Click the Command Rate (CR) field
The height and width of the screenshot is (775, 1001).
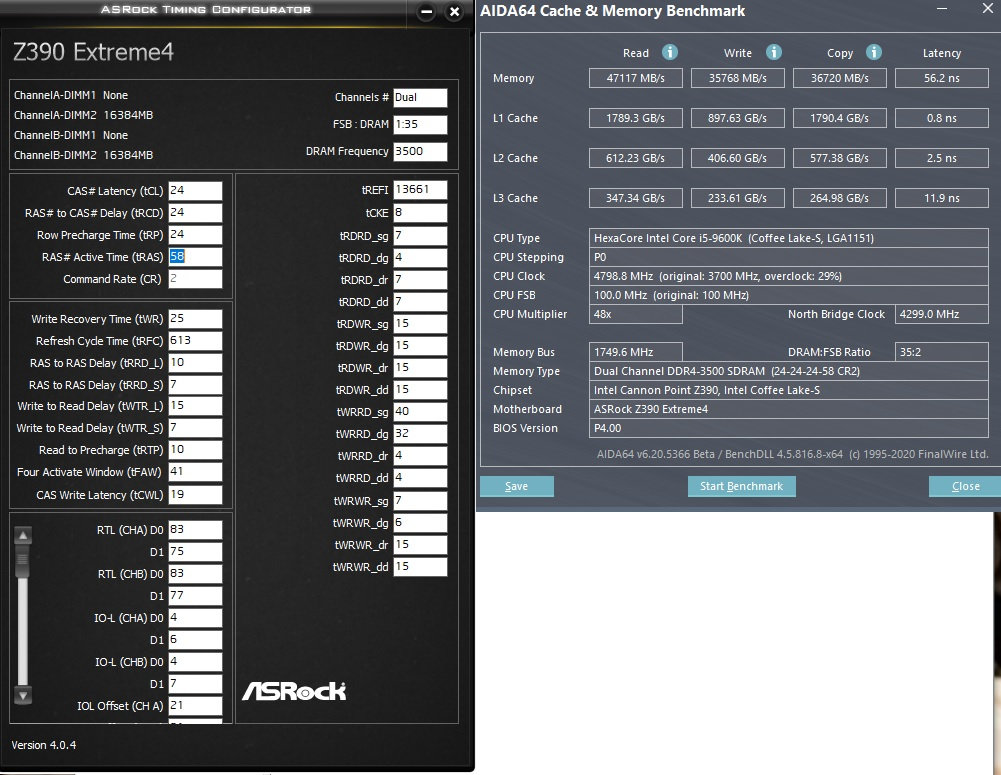coord(195,278)
